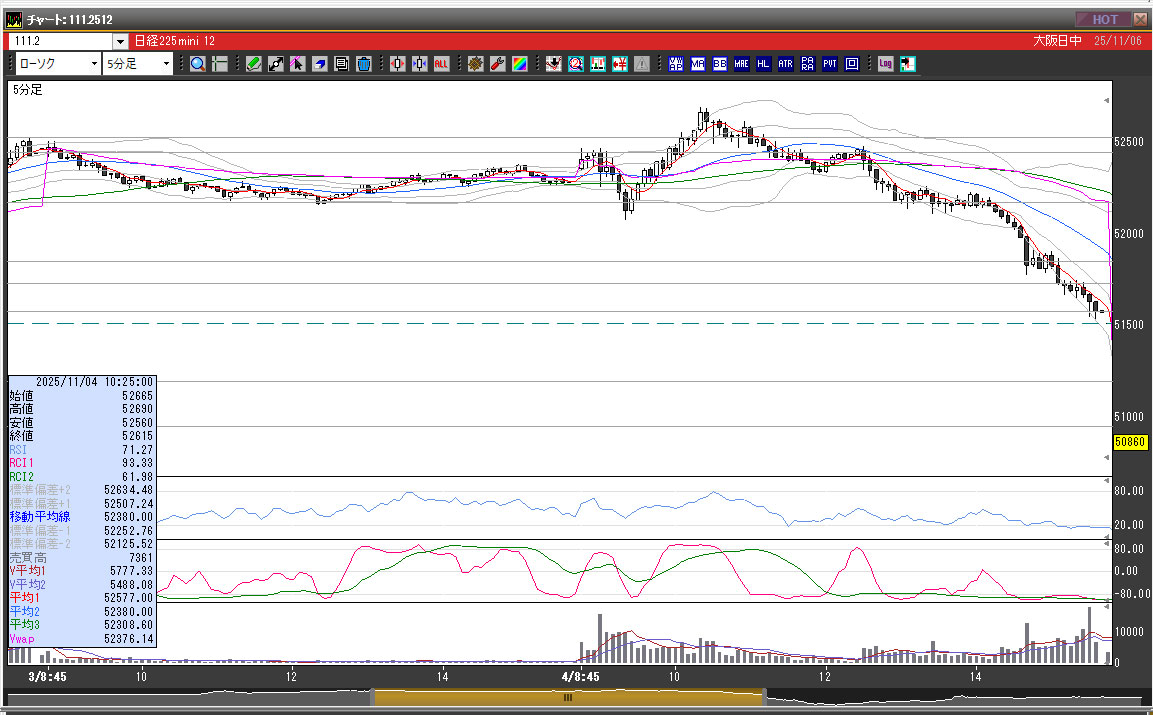Enable the Log scale display

pyautogui.click(x=886, y=64)
